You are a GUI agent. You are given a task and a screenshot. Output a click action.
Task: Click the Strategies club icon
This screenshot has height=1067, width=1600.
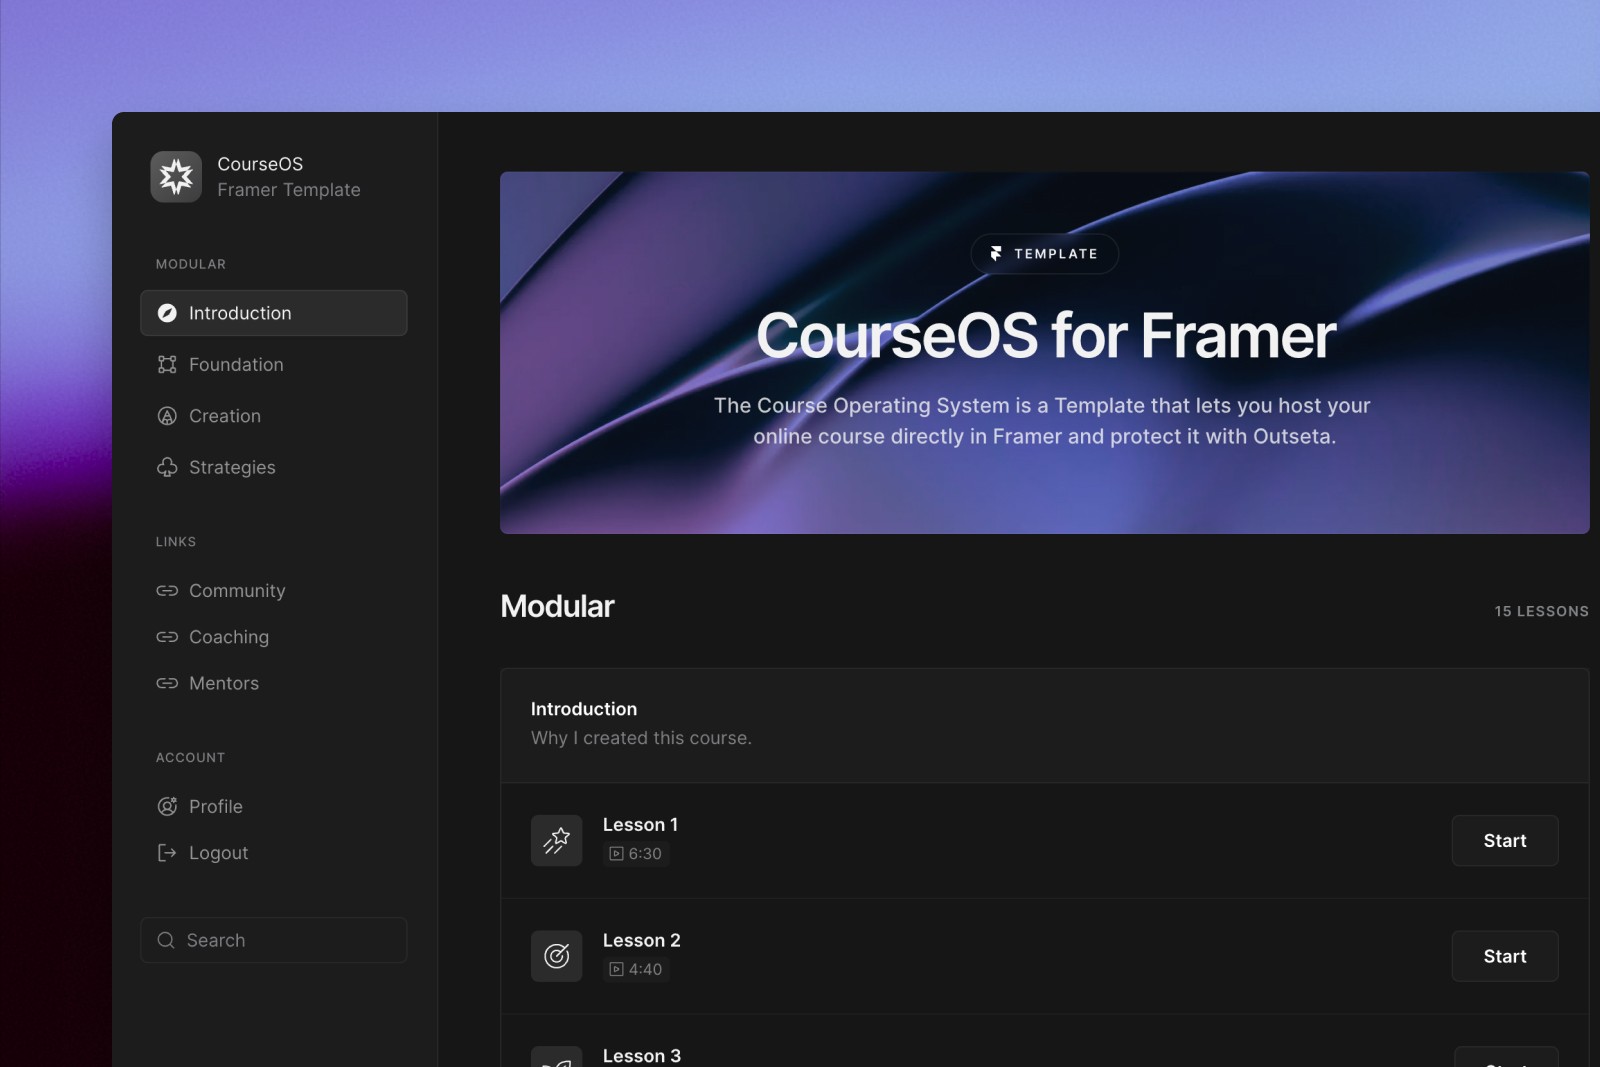point(167,467)
